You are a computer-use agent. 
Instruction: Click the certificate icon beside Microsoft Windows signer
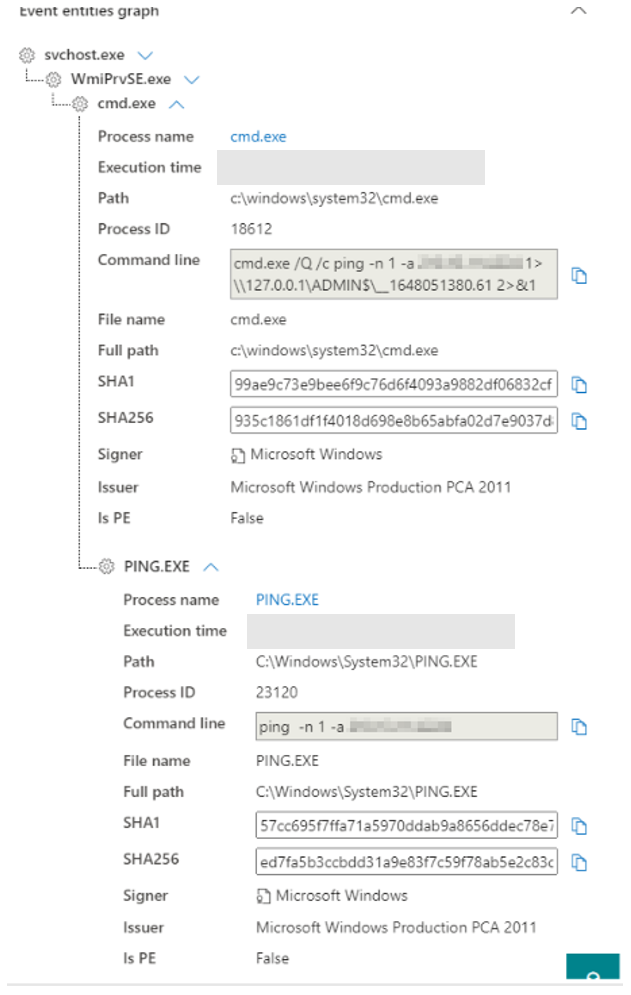coord(237,454)
